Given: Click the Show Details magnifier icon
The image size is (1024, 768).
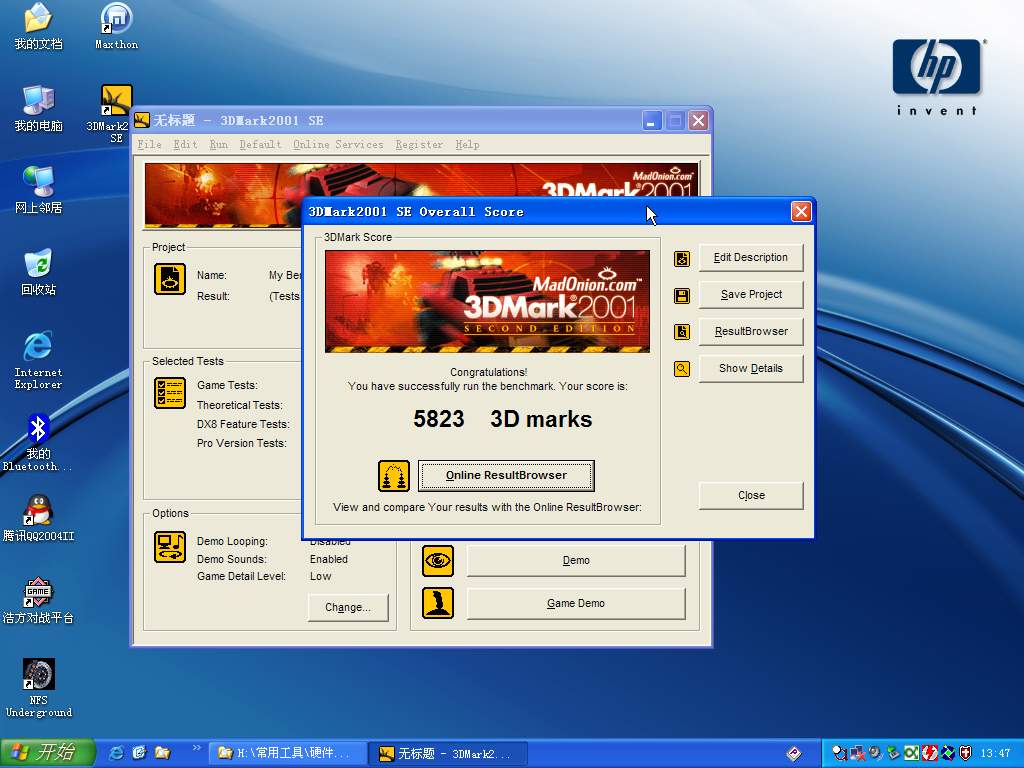Looking at the screenshot, I should pyautogui.click(x=682, y=369).
